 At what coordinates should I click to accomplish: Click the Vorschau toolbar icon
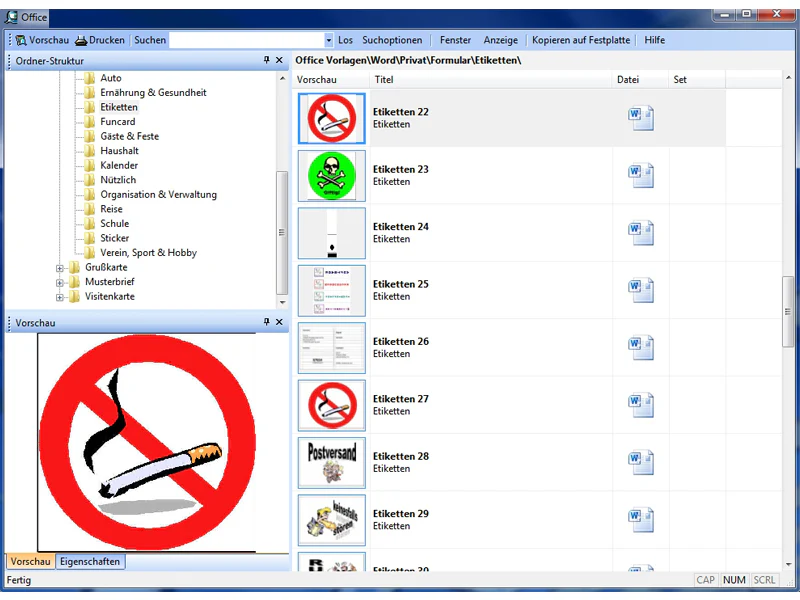(21, 40)
